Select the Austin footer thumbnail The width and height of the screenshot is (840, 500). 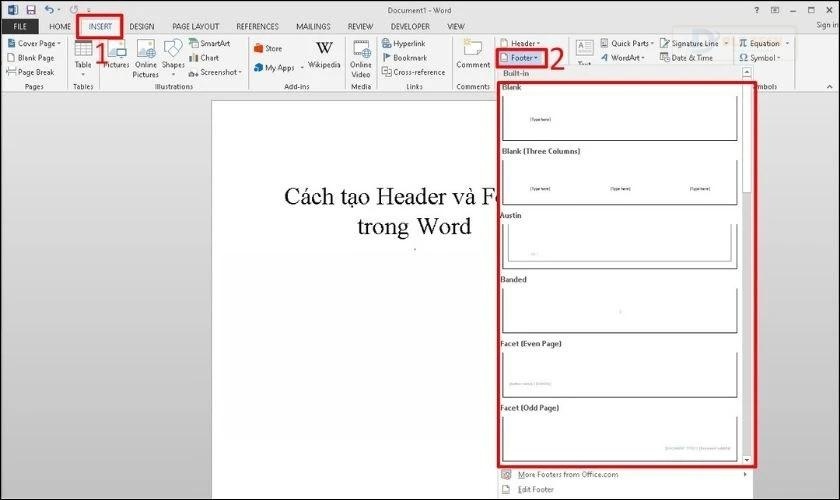point(620,246)
